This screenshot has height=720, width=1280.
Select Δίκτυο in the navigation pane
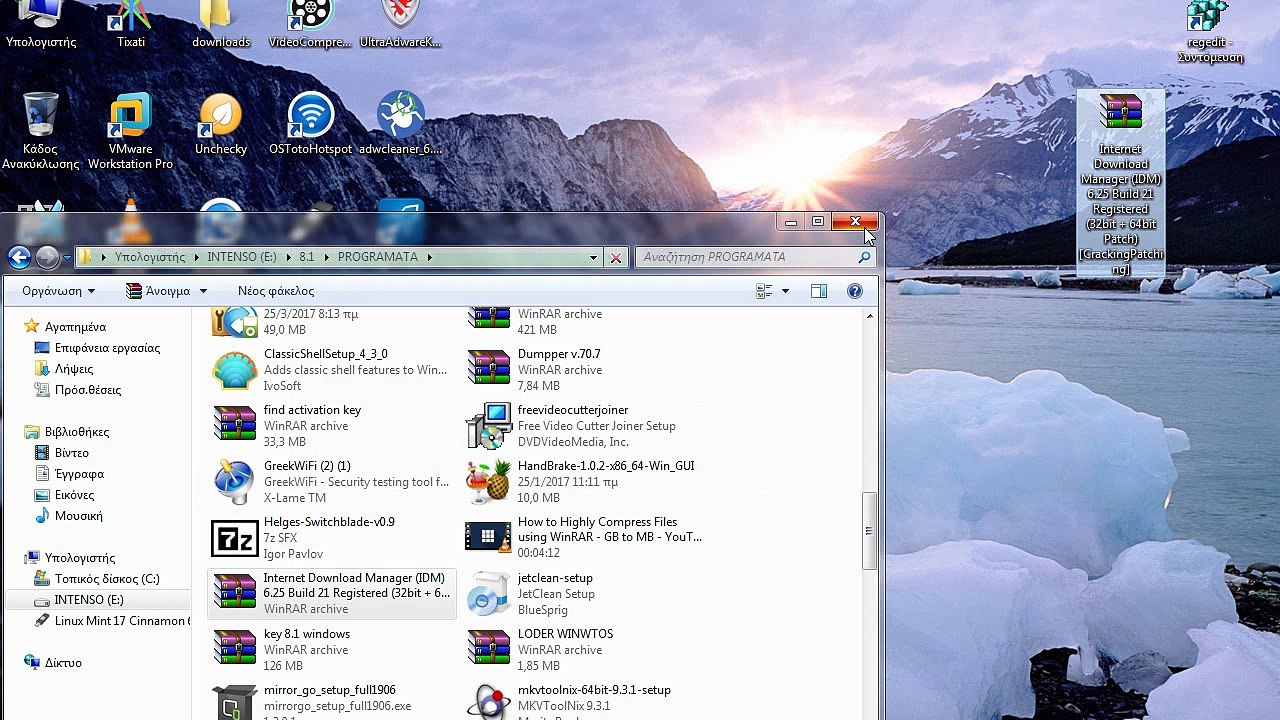coord(63,663)
